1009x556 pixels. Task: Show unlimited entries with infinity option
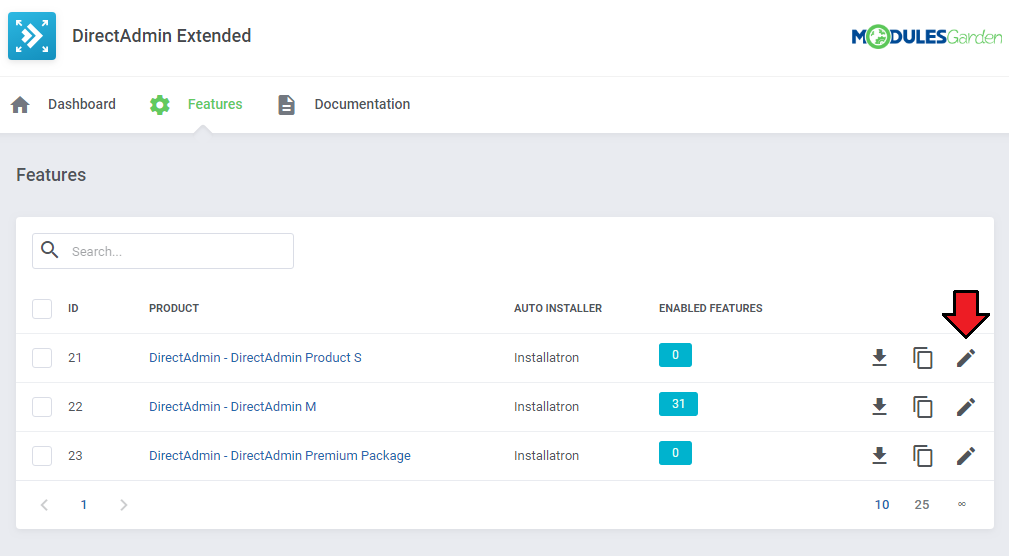click(961, 505)
